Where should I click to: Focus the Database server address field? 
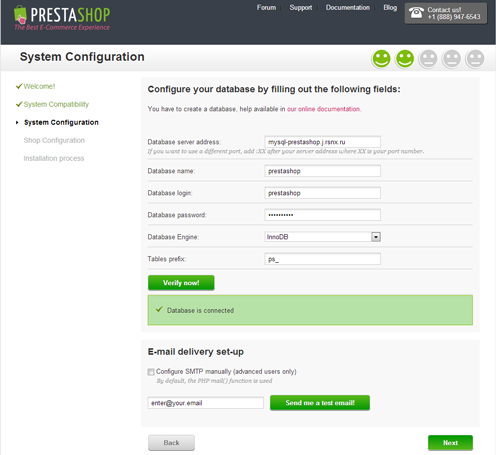click(323, 142)
